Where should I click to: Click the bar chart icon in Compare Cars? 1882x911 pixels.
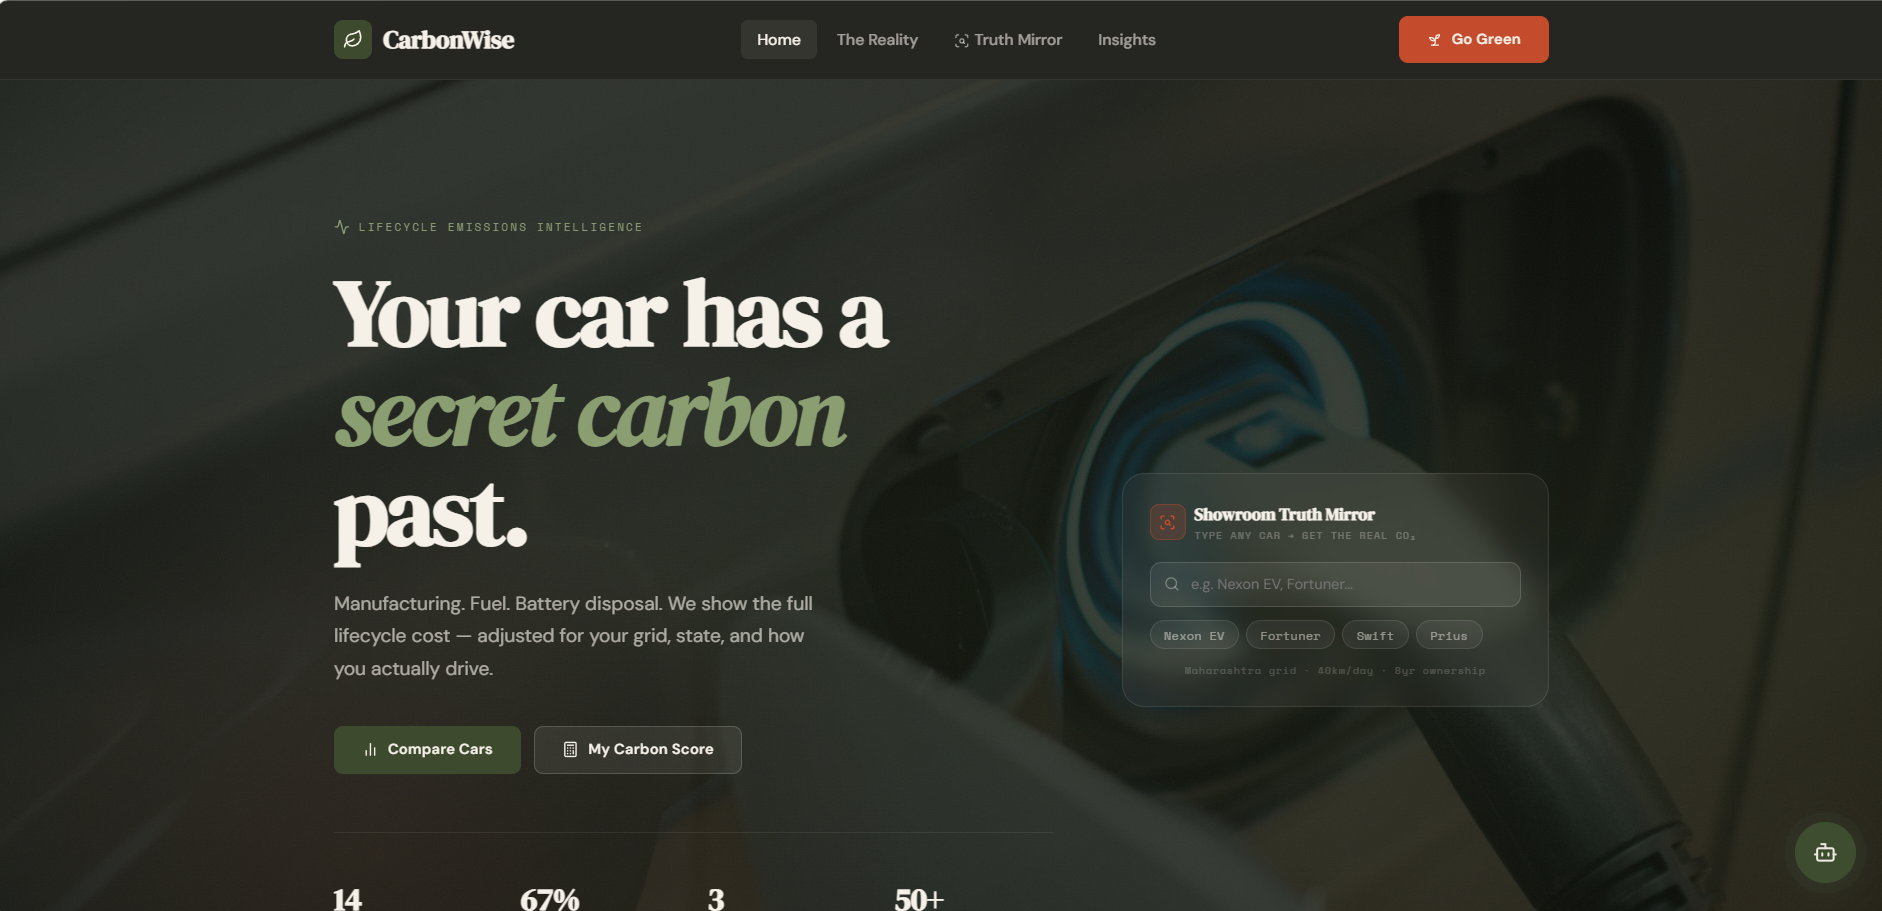pos(371,750)
